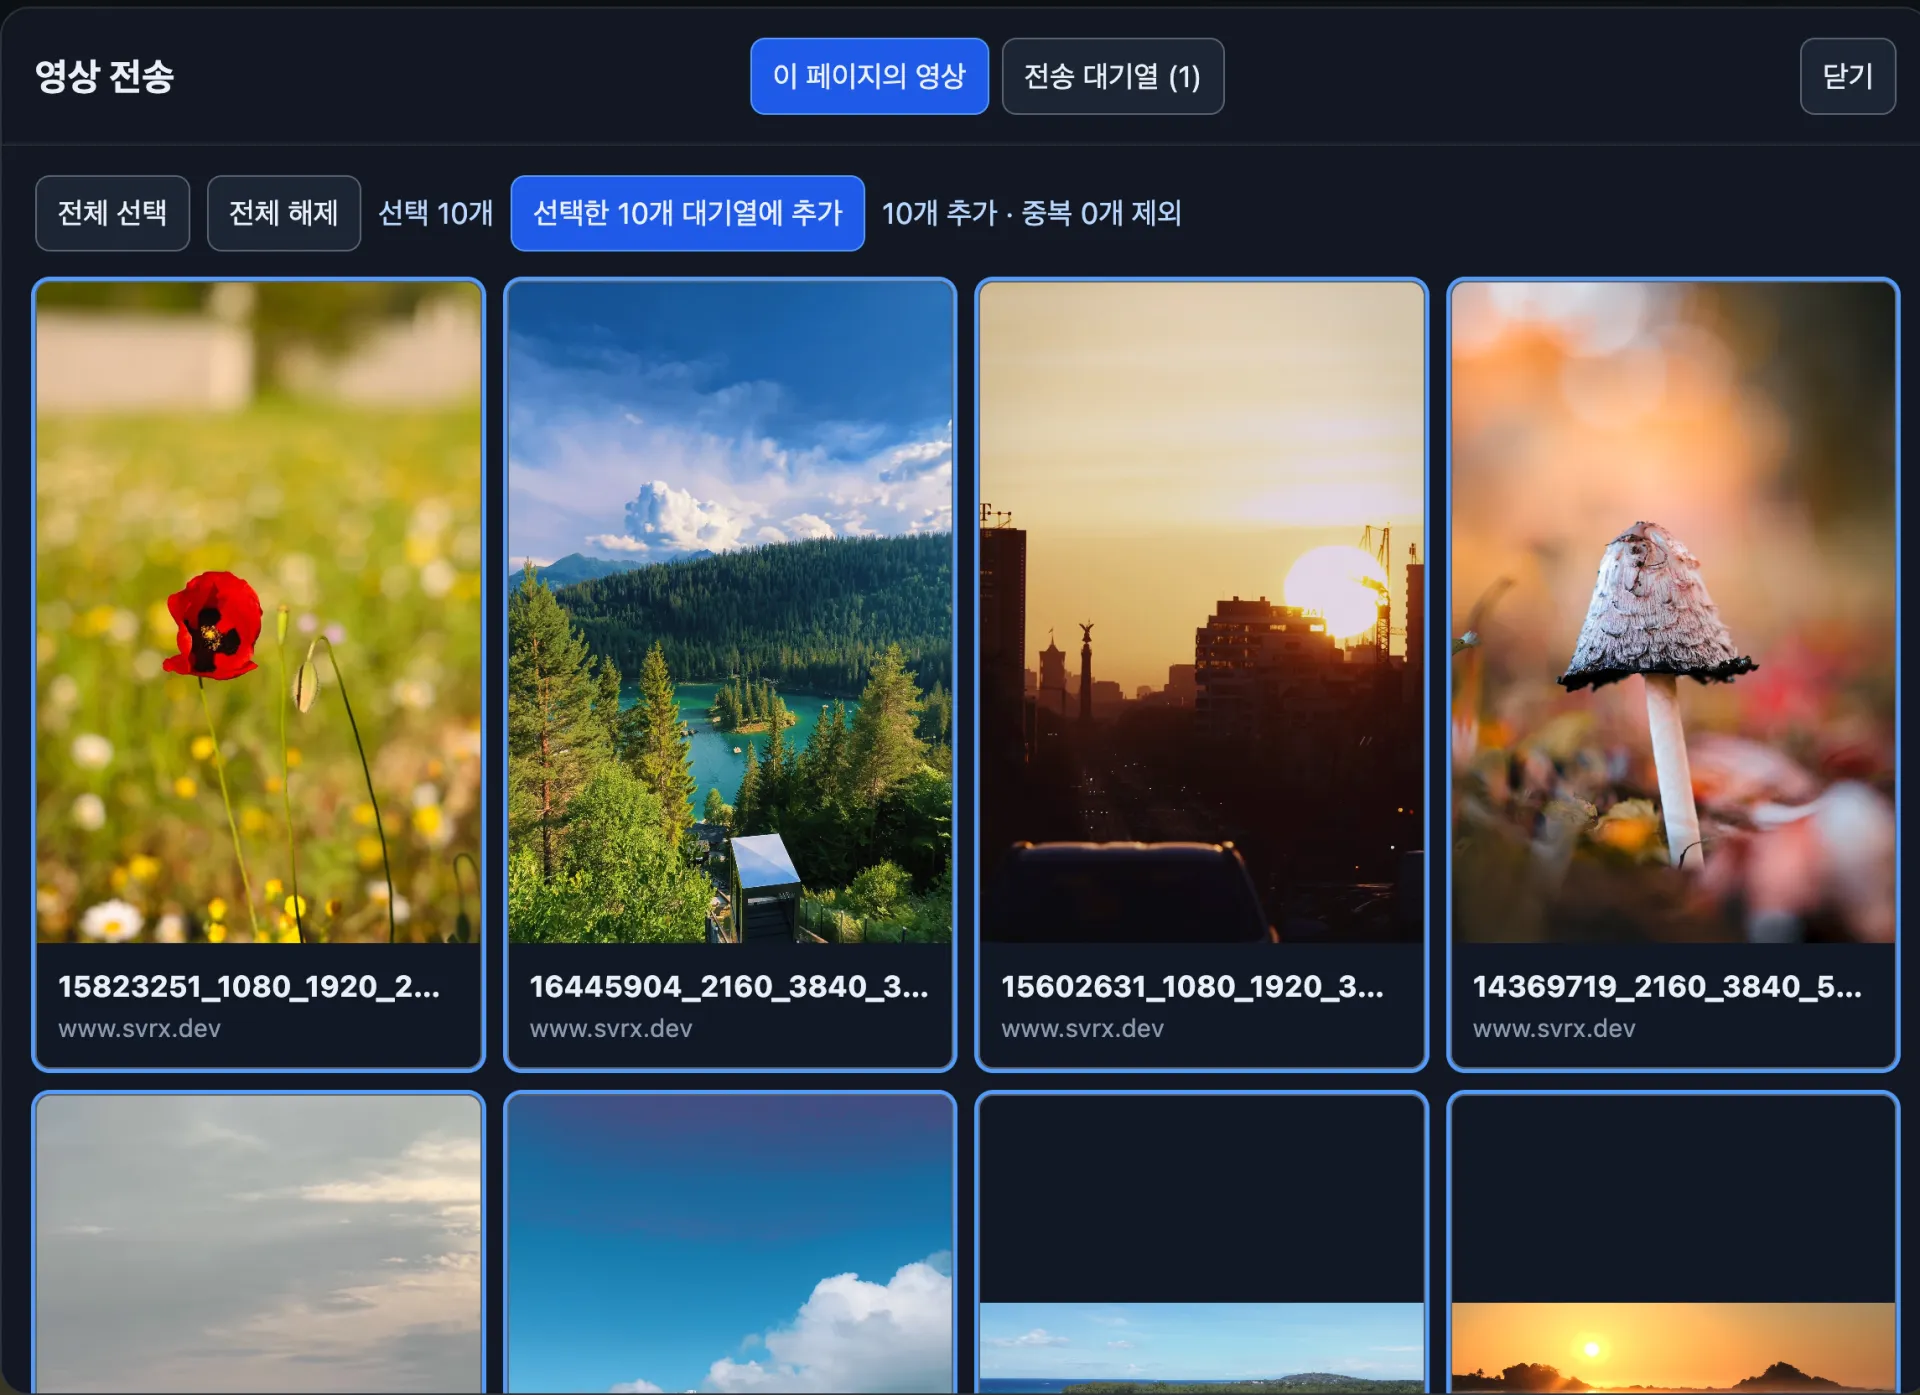Select the red poppy flower thumbnail
The image size is (1920, 1395).
[258, 612]
